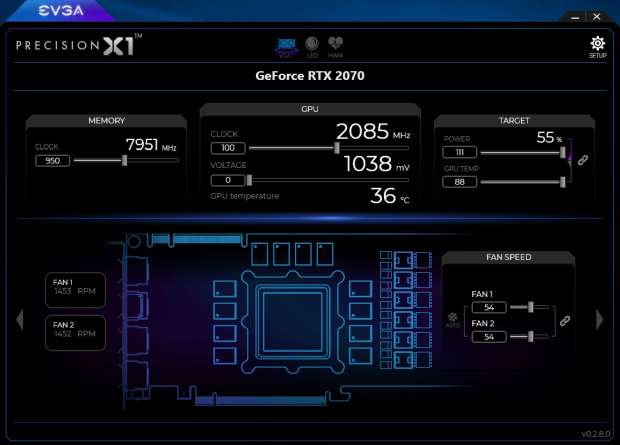
Task: Click the memory clock offset field 950
Action: pyautogui.click(x=53, y=161)
